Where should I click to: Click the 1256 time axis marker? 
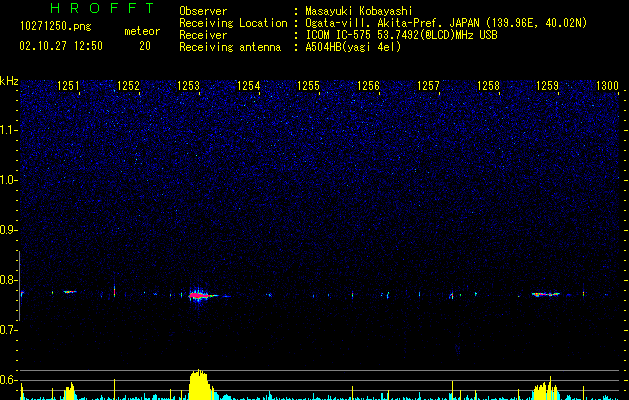tap(368, 86)
